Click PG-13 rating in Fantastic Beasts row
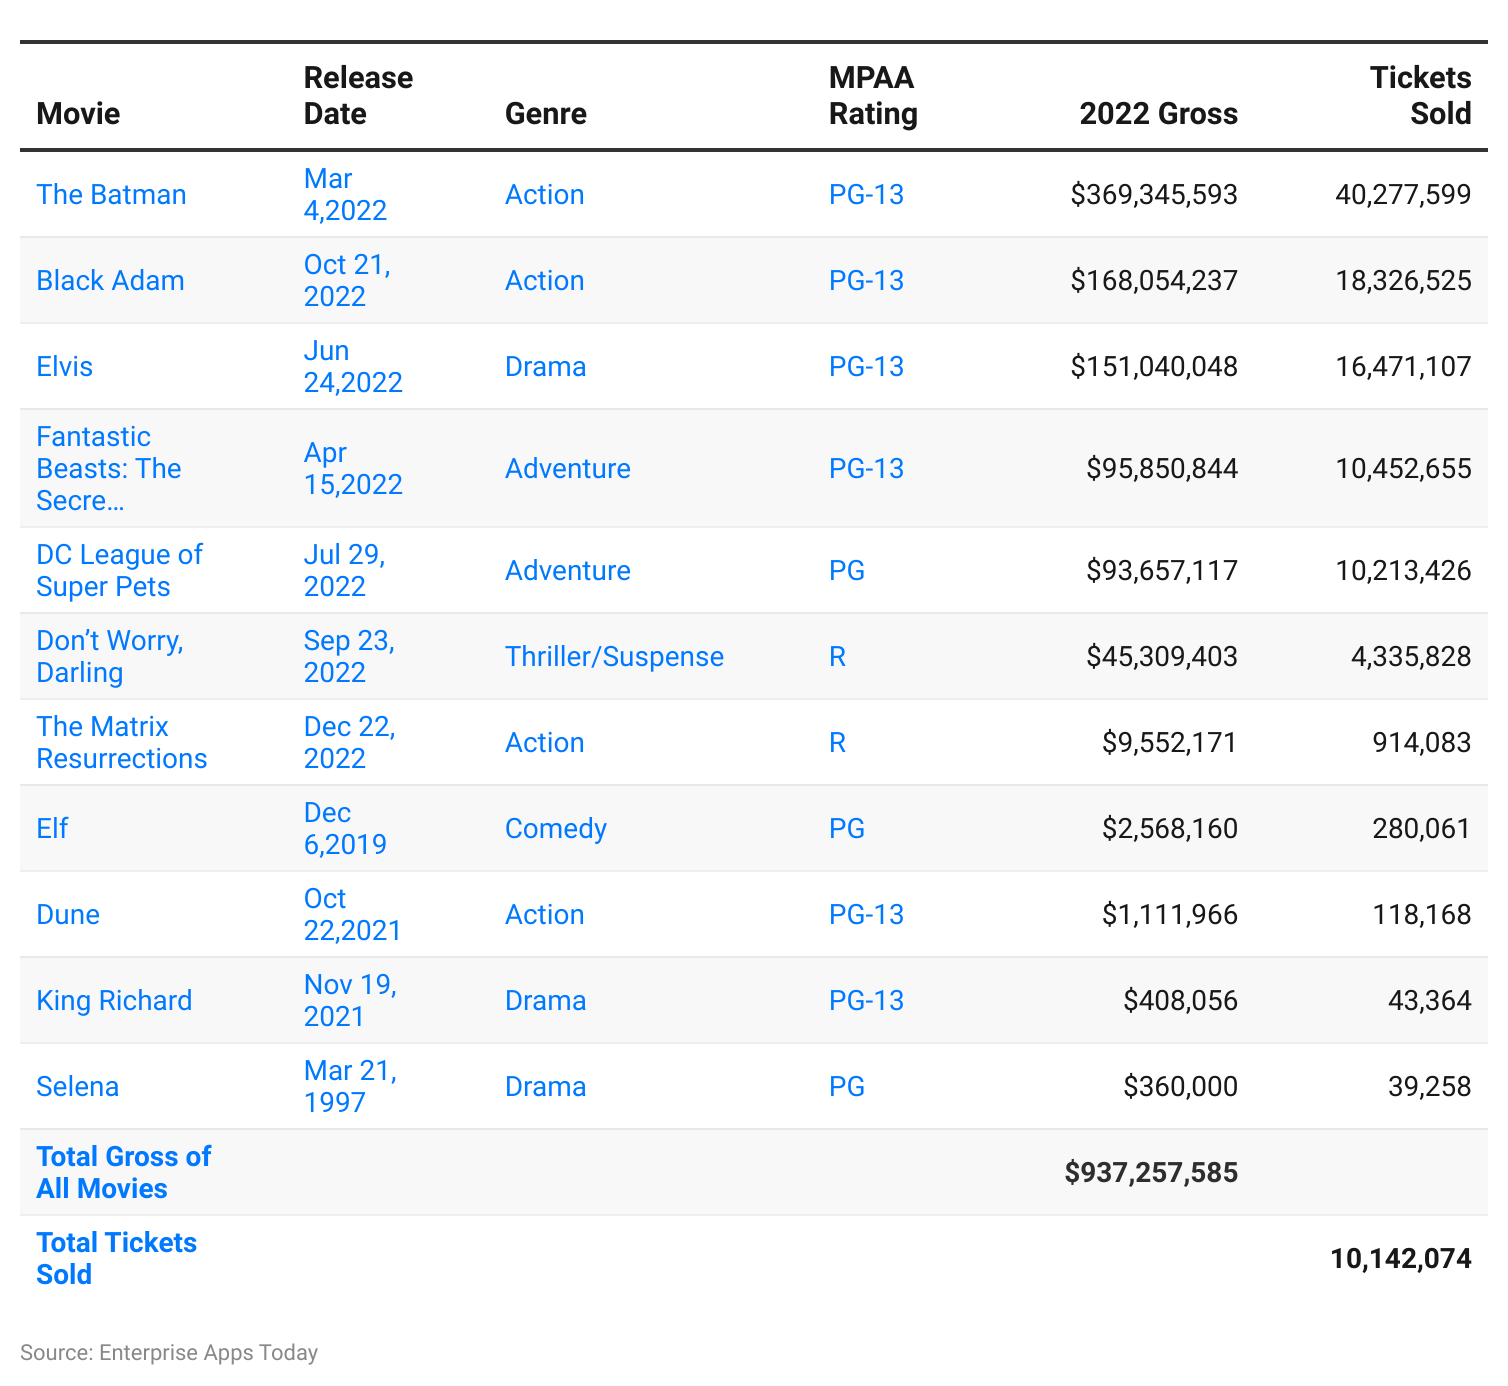 tap(866, 468)
